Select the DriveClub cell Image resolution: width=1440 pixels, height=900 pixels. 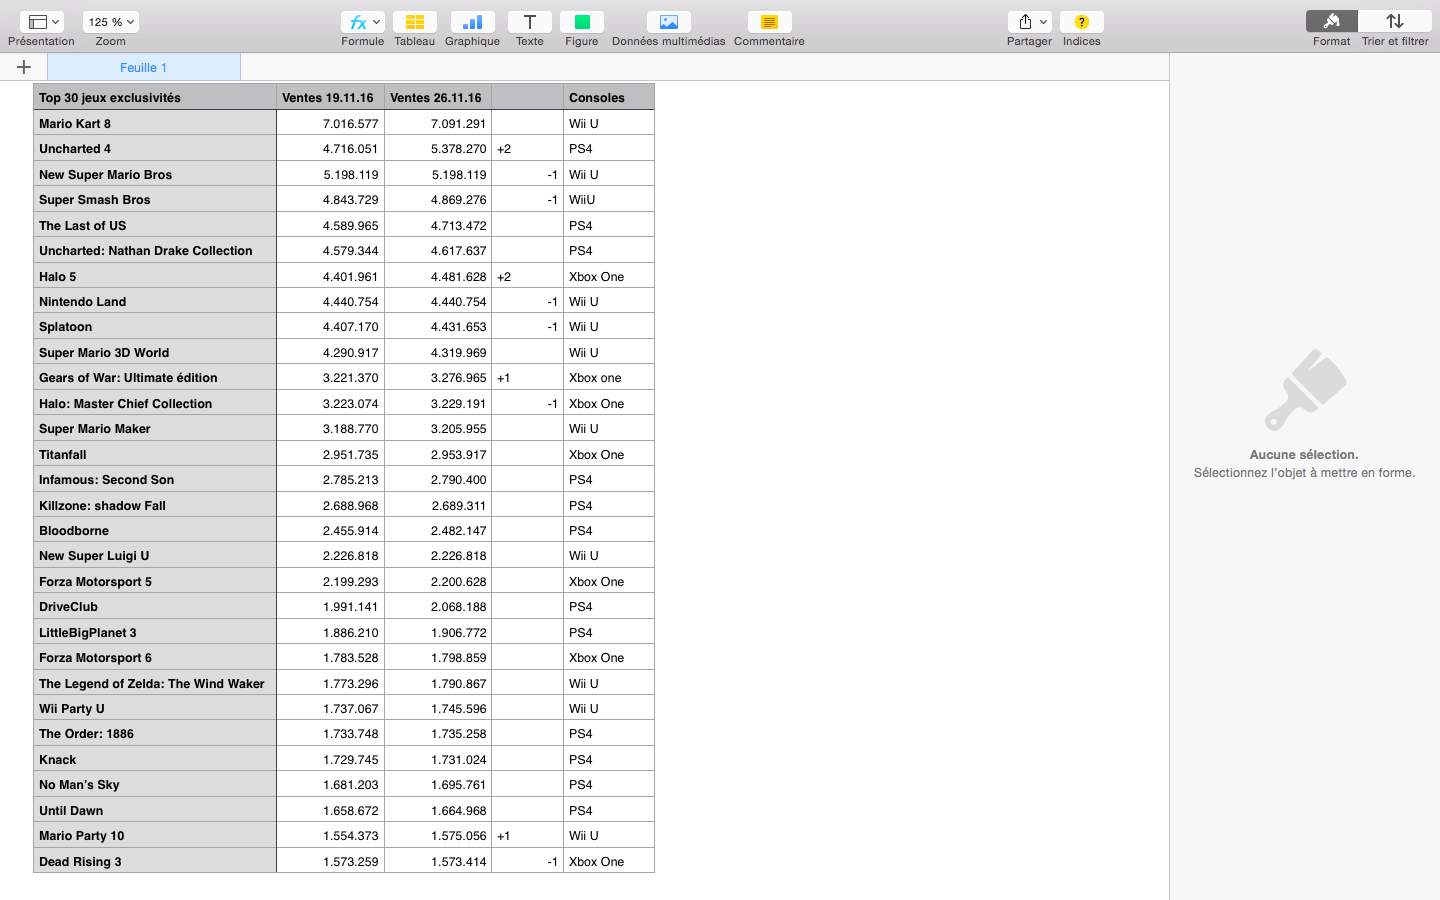pos(155,606)
